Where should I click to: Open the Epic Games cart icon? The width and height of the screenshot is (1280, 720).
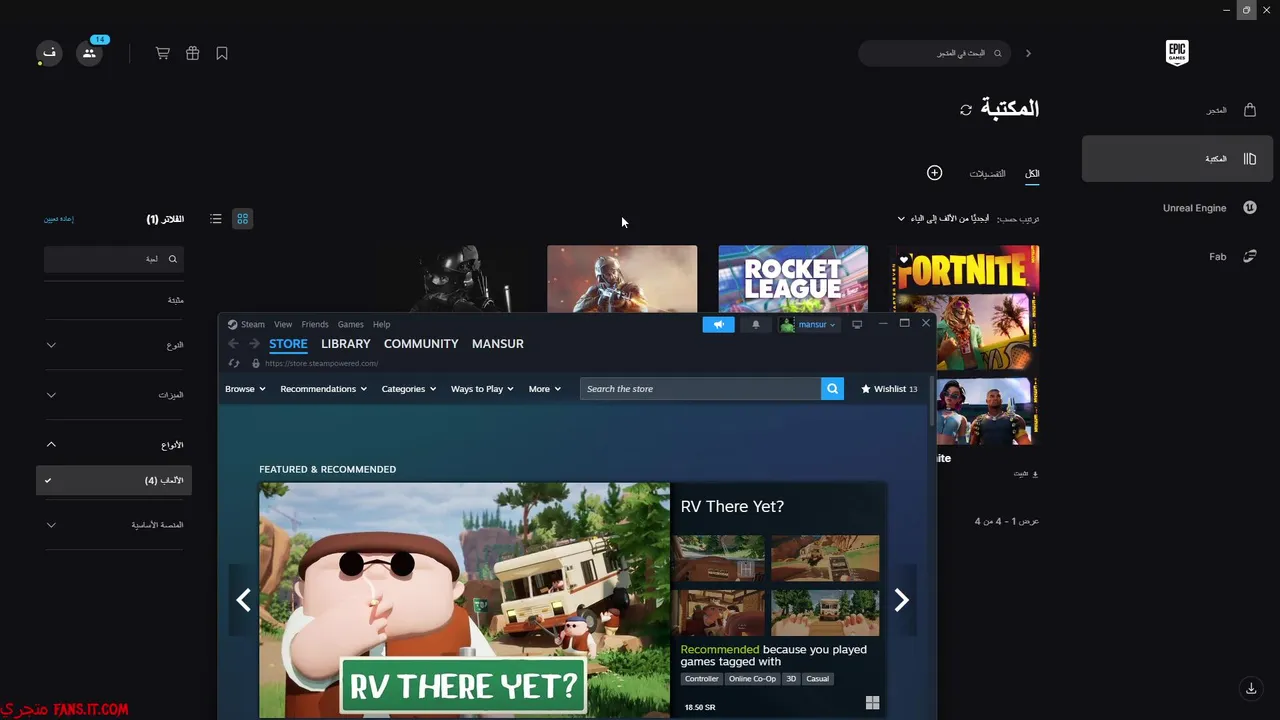[162, 53]
